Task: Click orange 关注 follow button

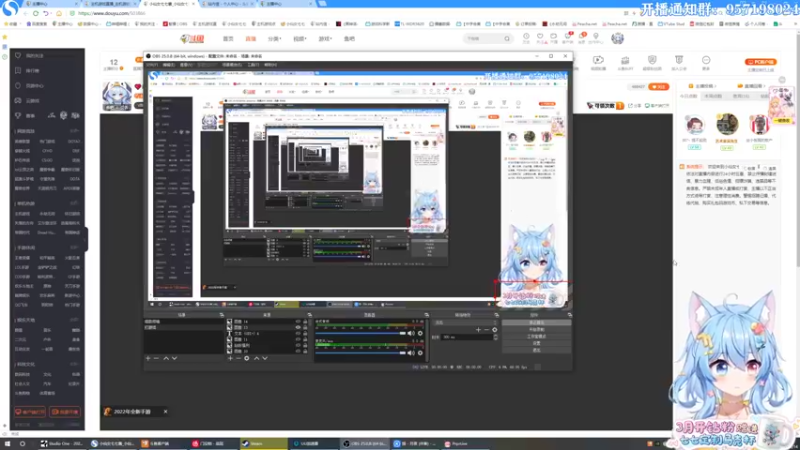Action: (x=659, y=87)
